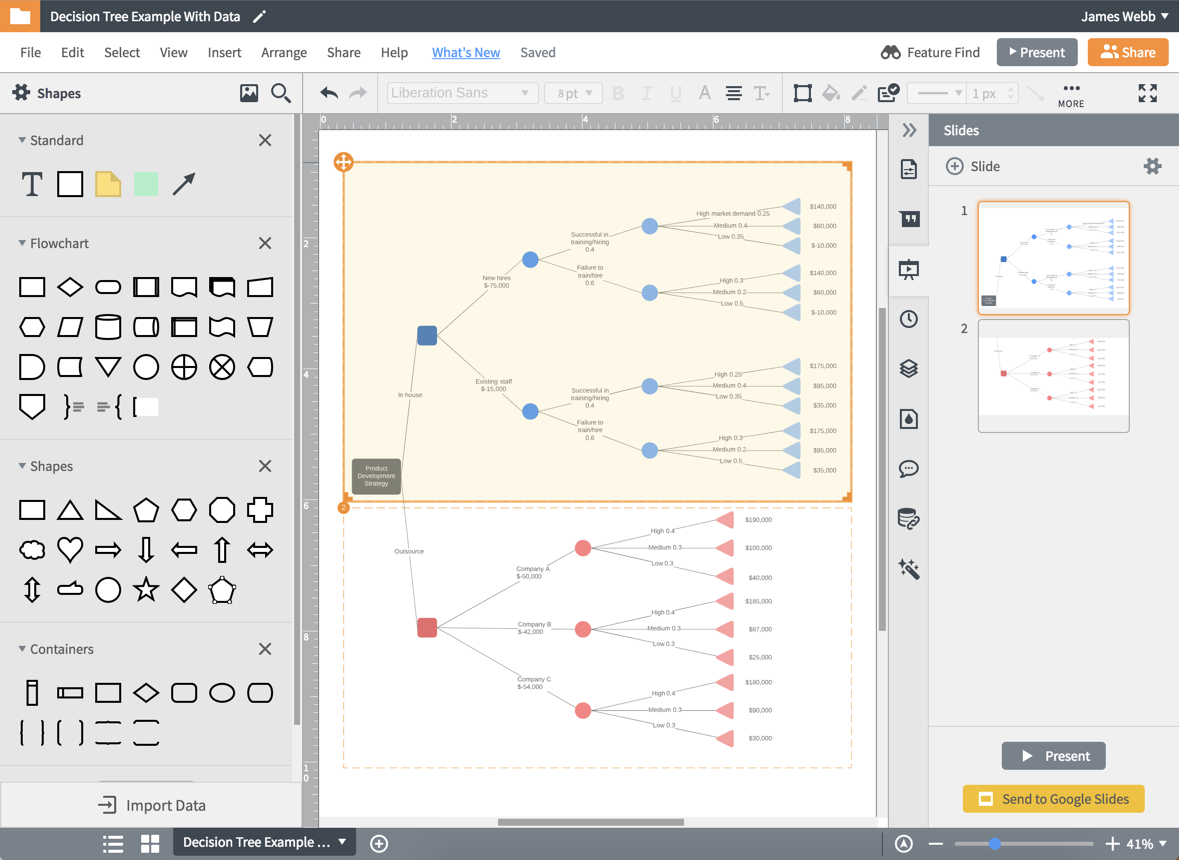Toggle Italic formatting
The image size is (1179, 860).
(647, 92)
